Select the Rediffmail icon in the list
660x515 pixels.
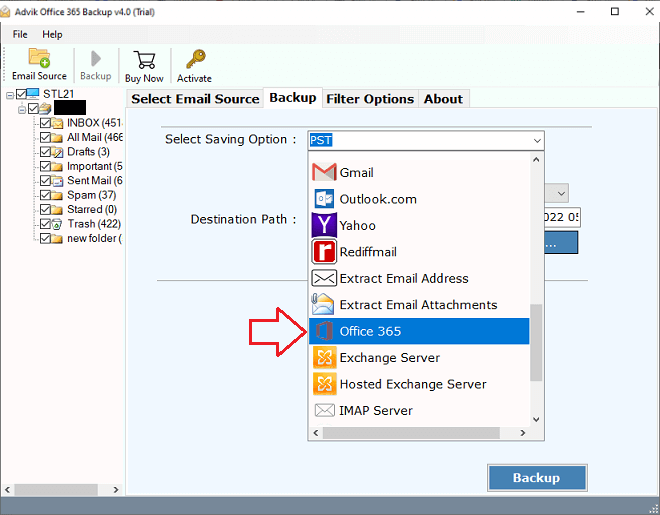coord(324,252)
